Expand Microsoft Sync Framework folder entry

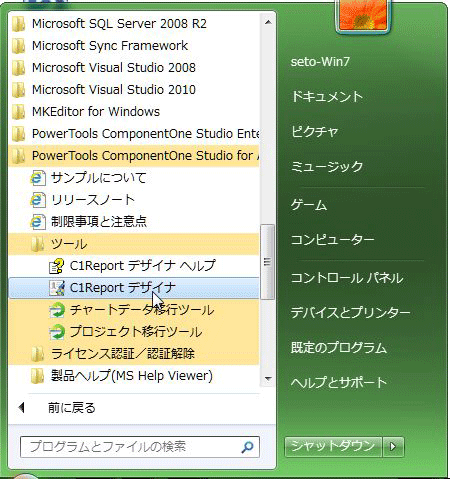pos(134,46)
